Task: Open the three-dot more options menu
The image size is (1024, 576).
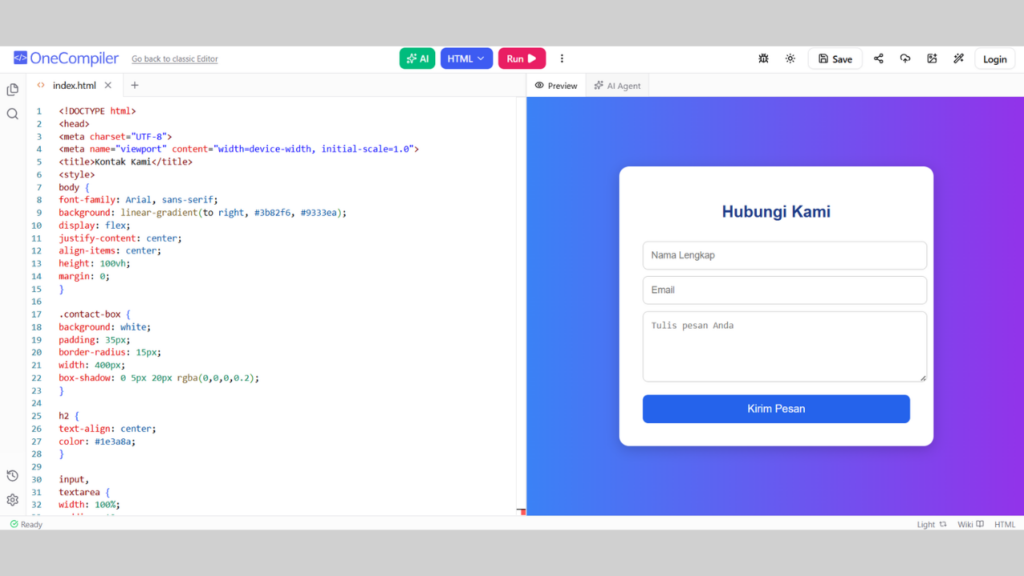Action: 562,59
